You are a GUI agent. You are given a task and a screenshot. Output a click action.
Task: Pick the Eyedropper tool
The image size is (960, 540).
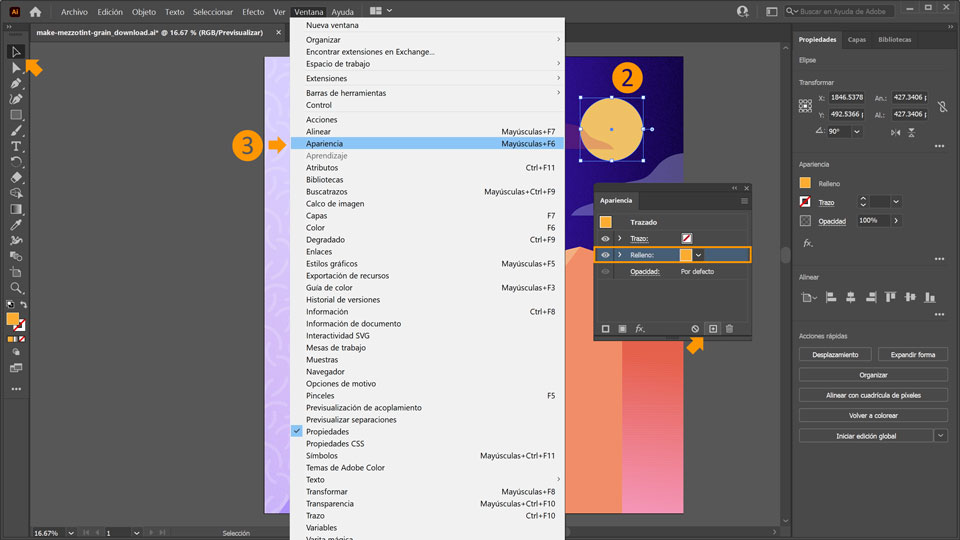click(x=16, y=225)
